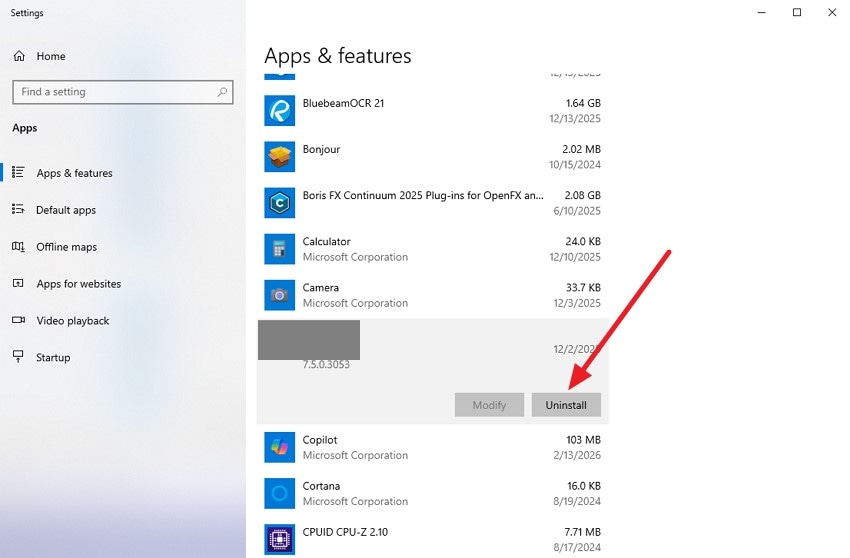Image resolution: width=850 pixels, height=558 pixels.
Task: Click the 2.08 GB size value
Action: (583, 195)
